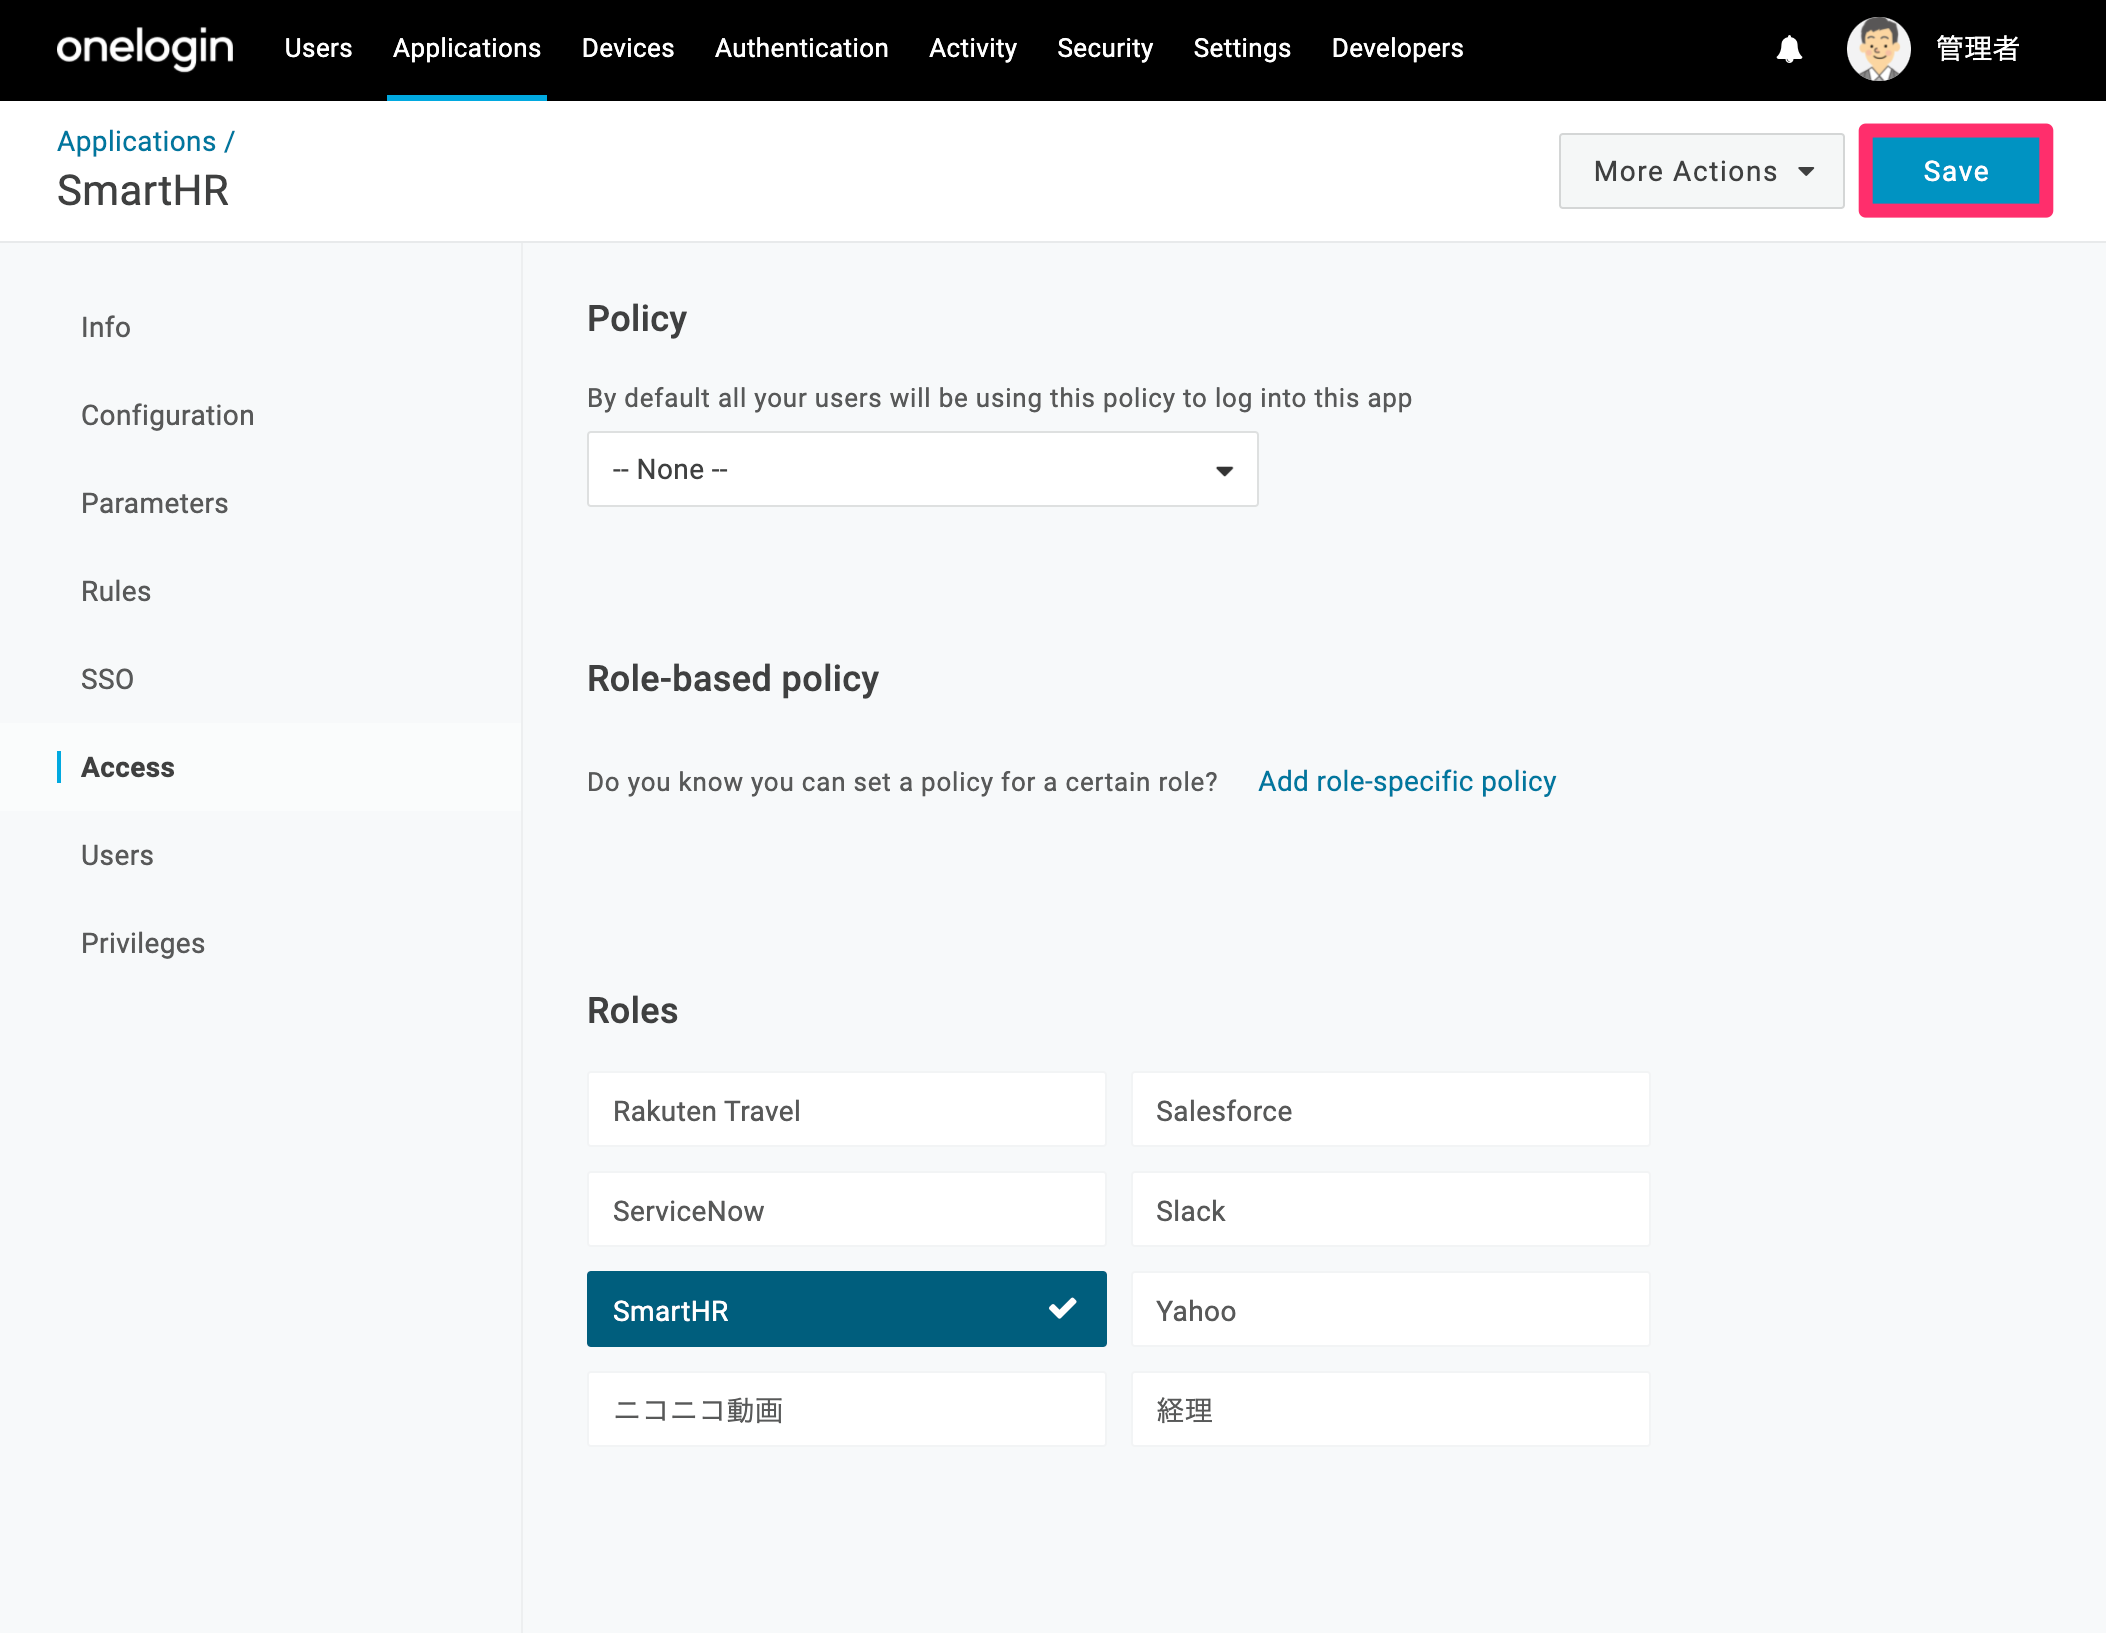
Task: Click the Save button
Action: (1955, 171)
